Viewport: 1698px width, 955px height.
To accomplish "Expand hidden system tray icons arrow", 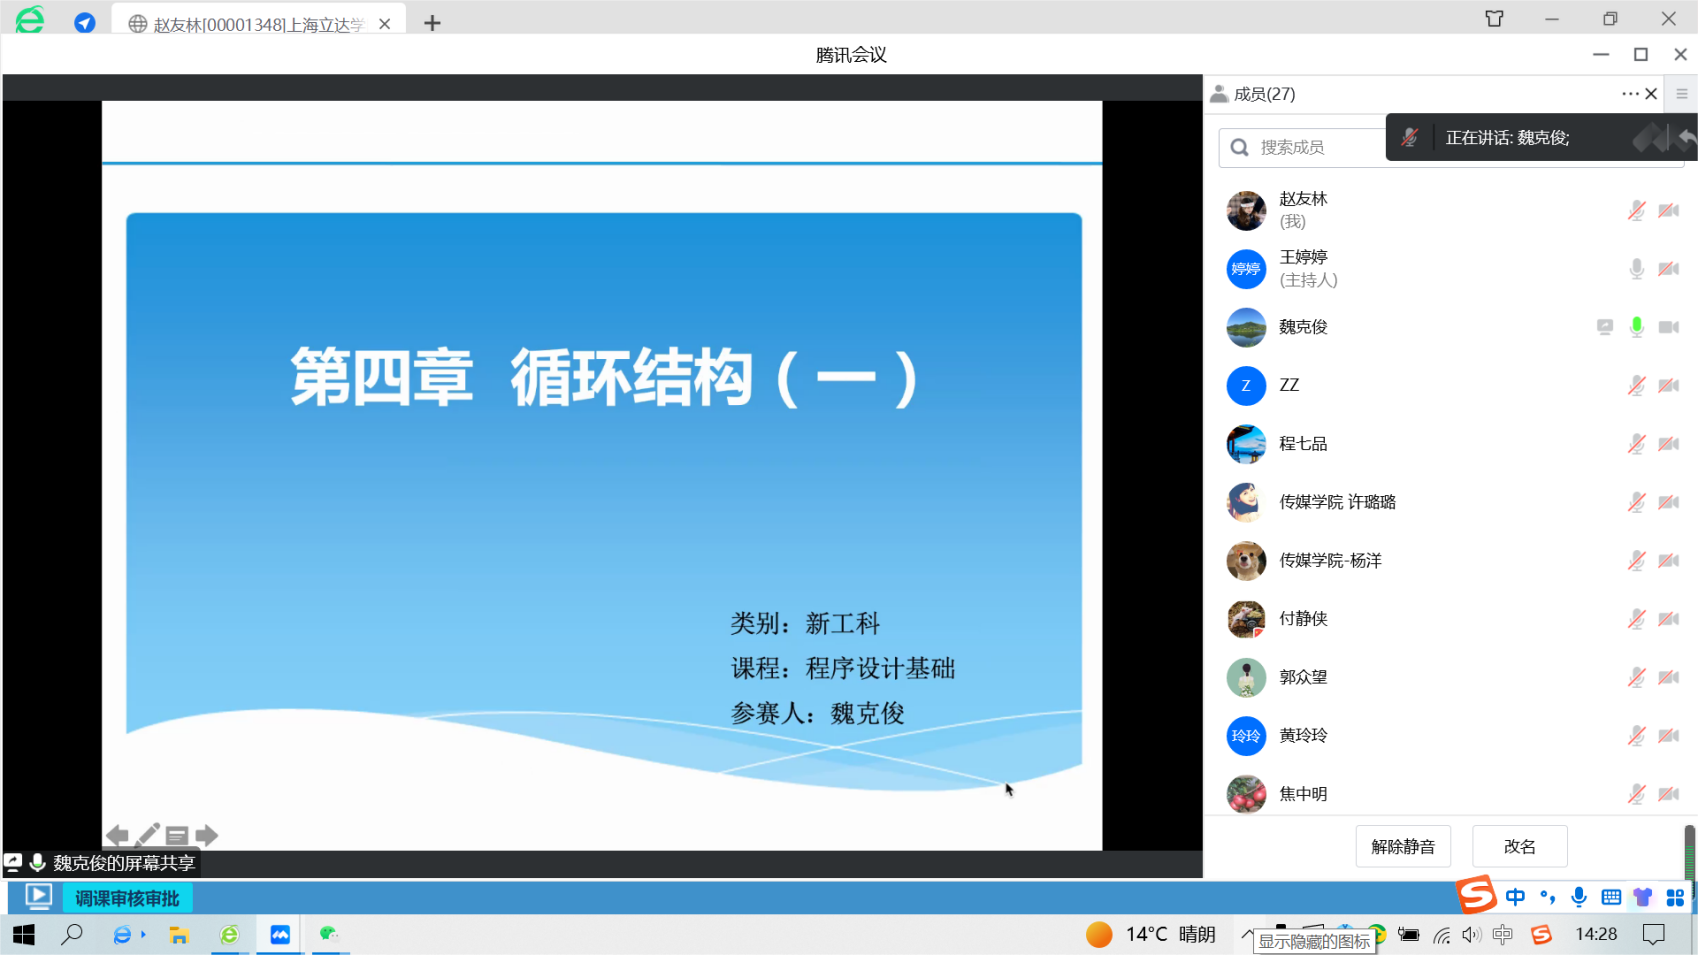I will [1246, 935].
